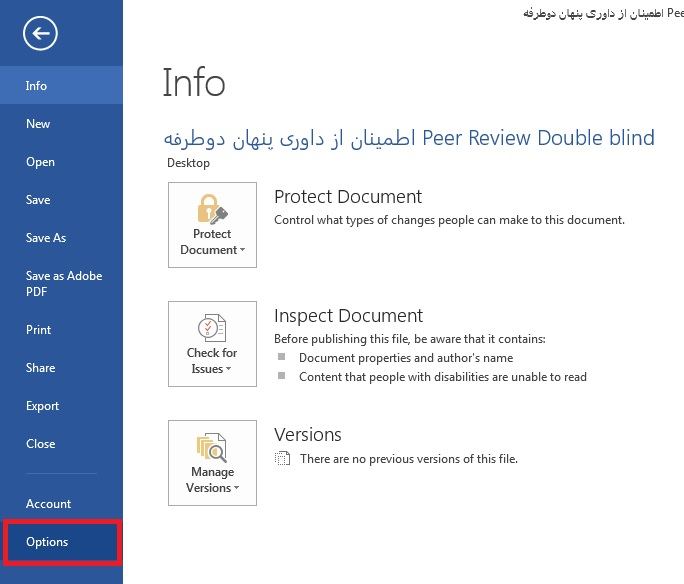Click 'Control what types of changes' description

(449, 220)
